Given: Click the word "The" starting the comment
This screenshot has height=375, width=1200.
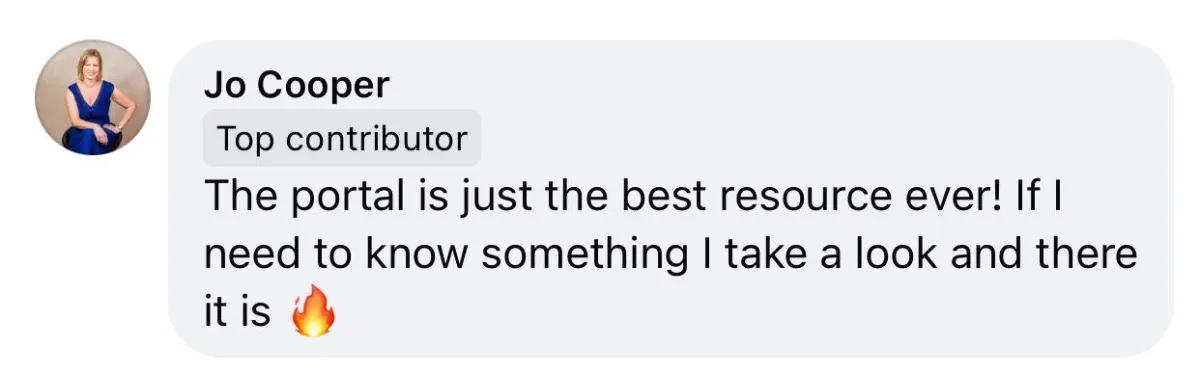Looking at the screenshot, I should pos(240,197).
